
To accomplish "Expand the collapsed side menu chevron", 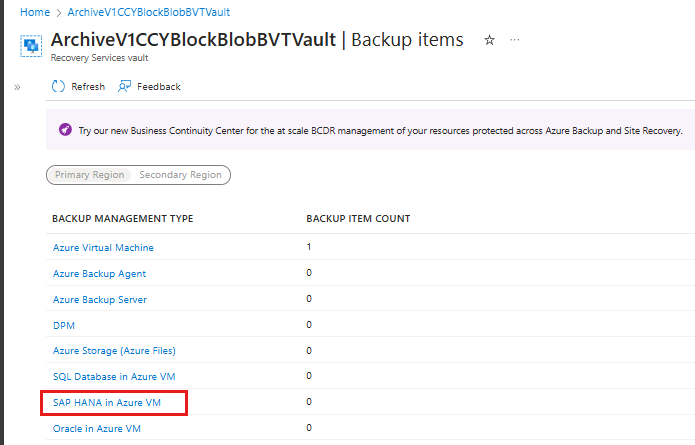I will 17,87.
